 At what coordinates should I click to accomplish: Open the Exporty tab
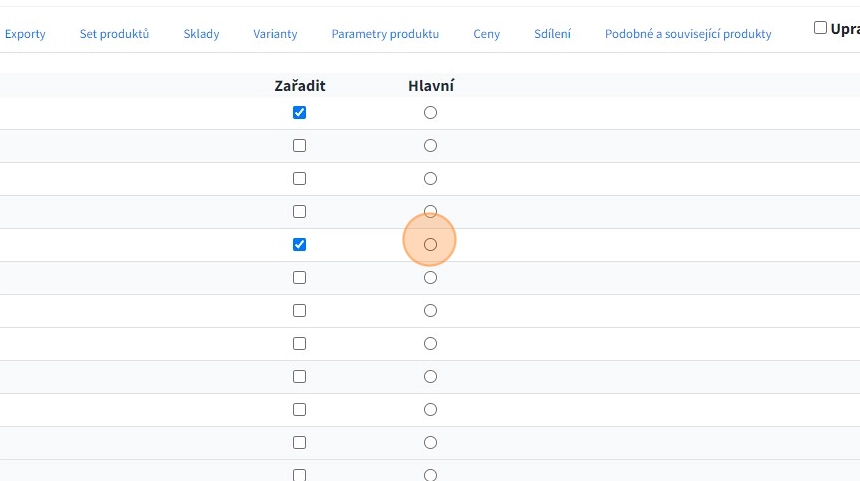[25, 34]
